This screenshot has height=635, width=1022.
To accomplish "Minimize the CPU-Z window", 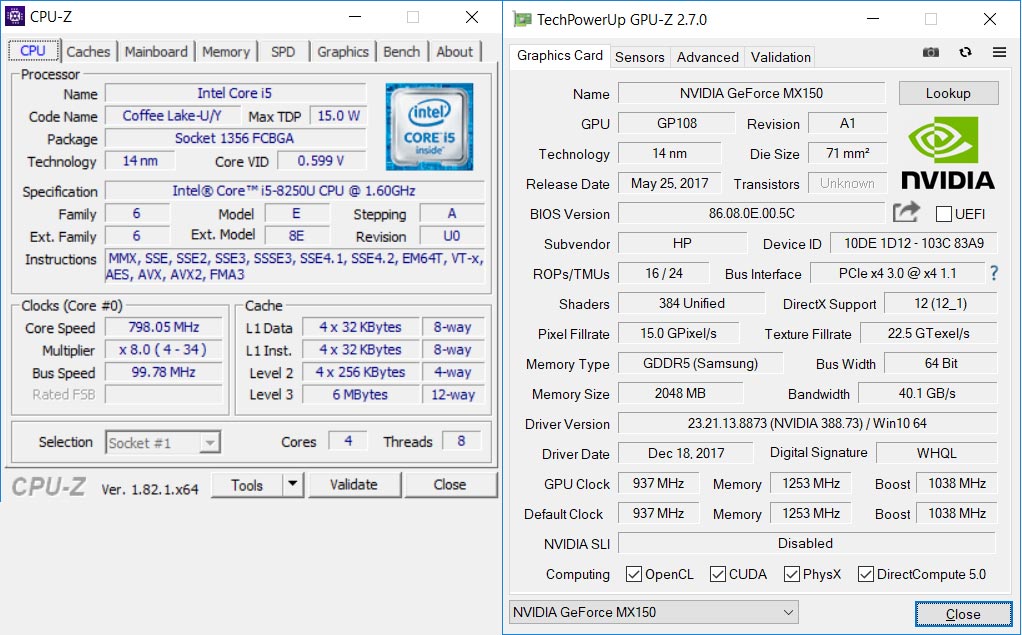I will [x=355, y=17].
